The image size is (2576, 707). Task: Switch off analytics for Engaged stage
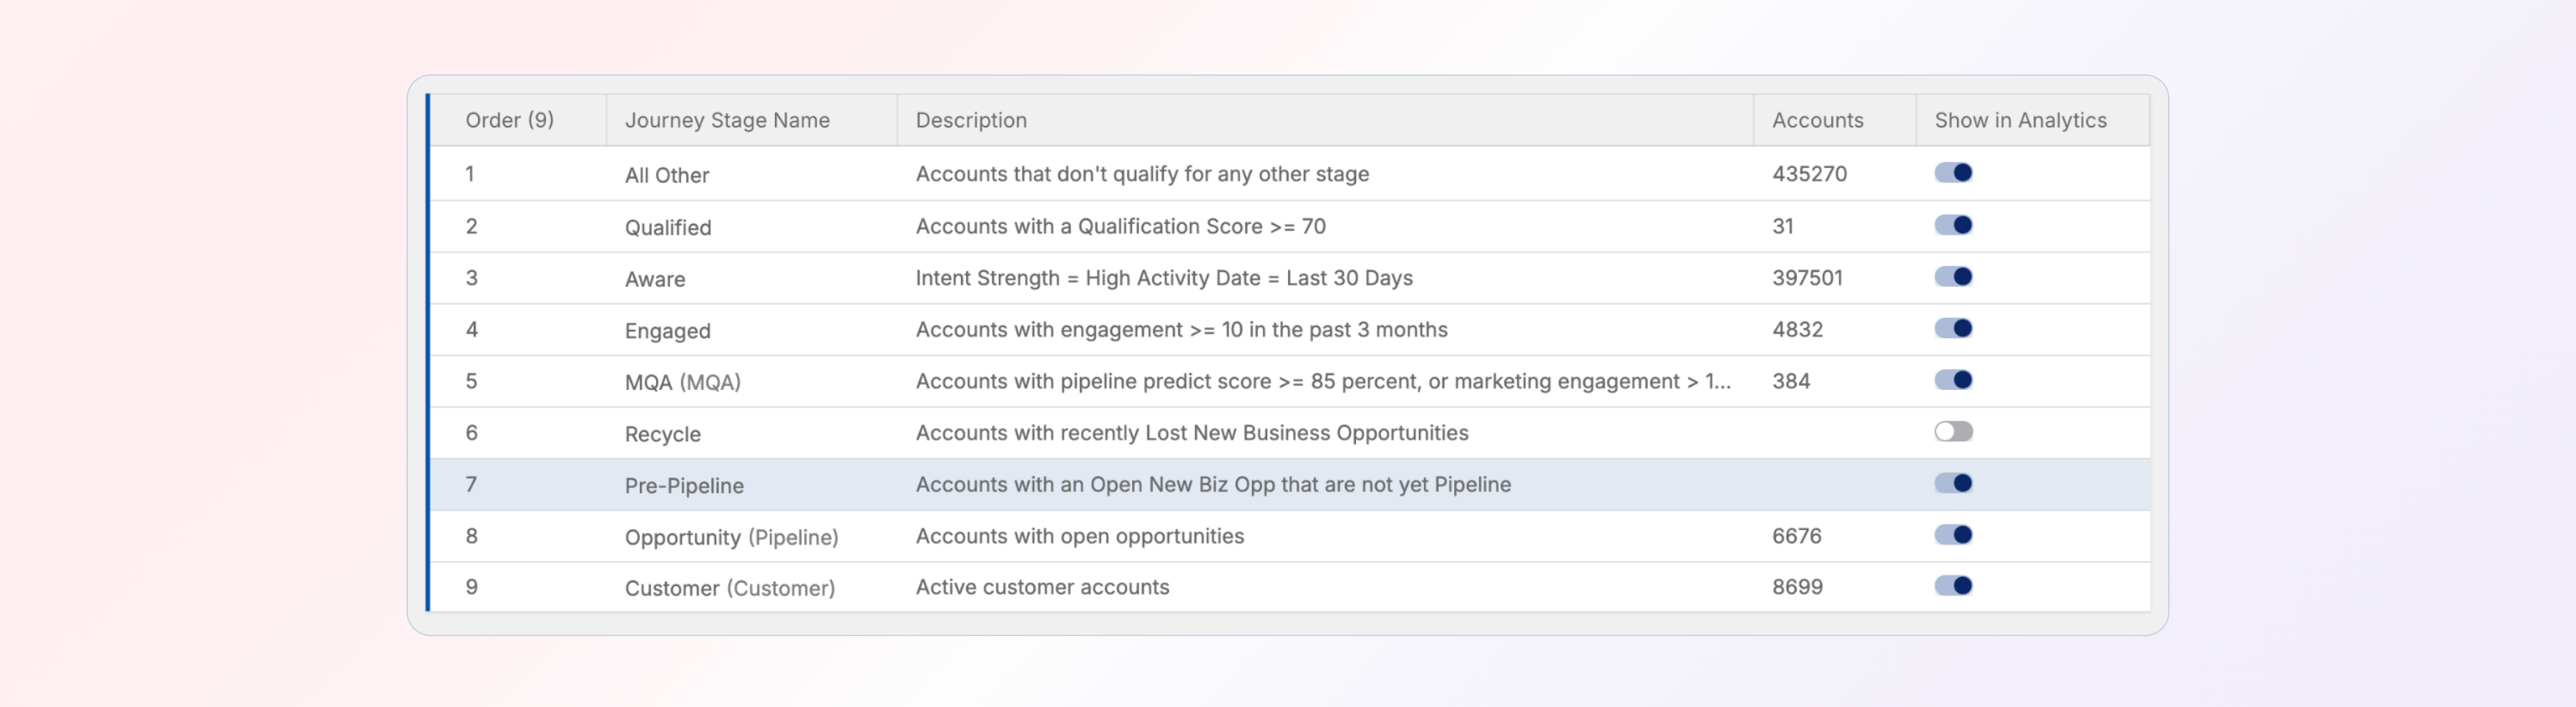tap(1952, 329)
